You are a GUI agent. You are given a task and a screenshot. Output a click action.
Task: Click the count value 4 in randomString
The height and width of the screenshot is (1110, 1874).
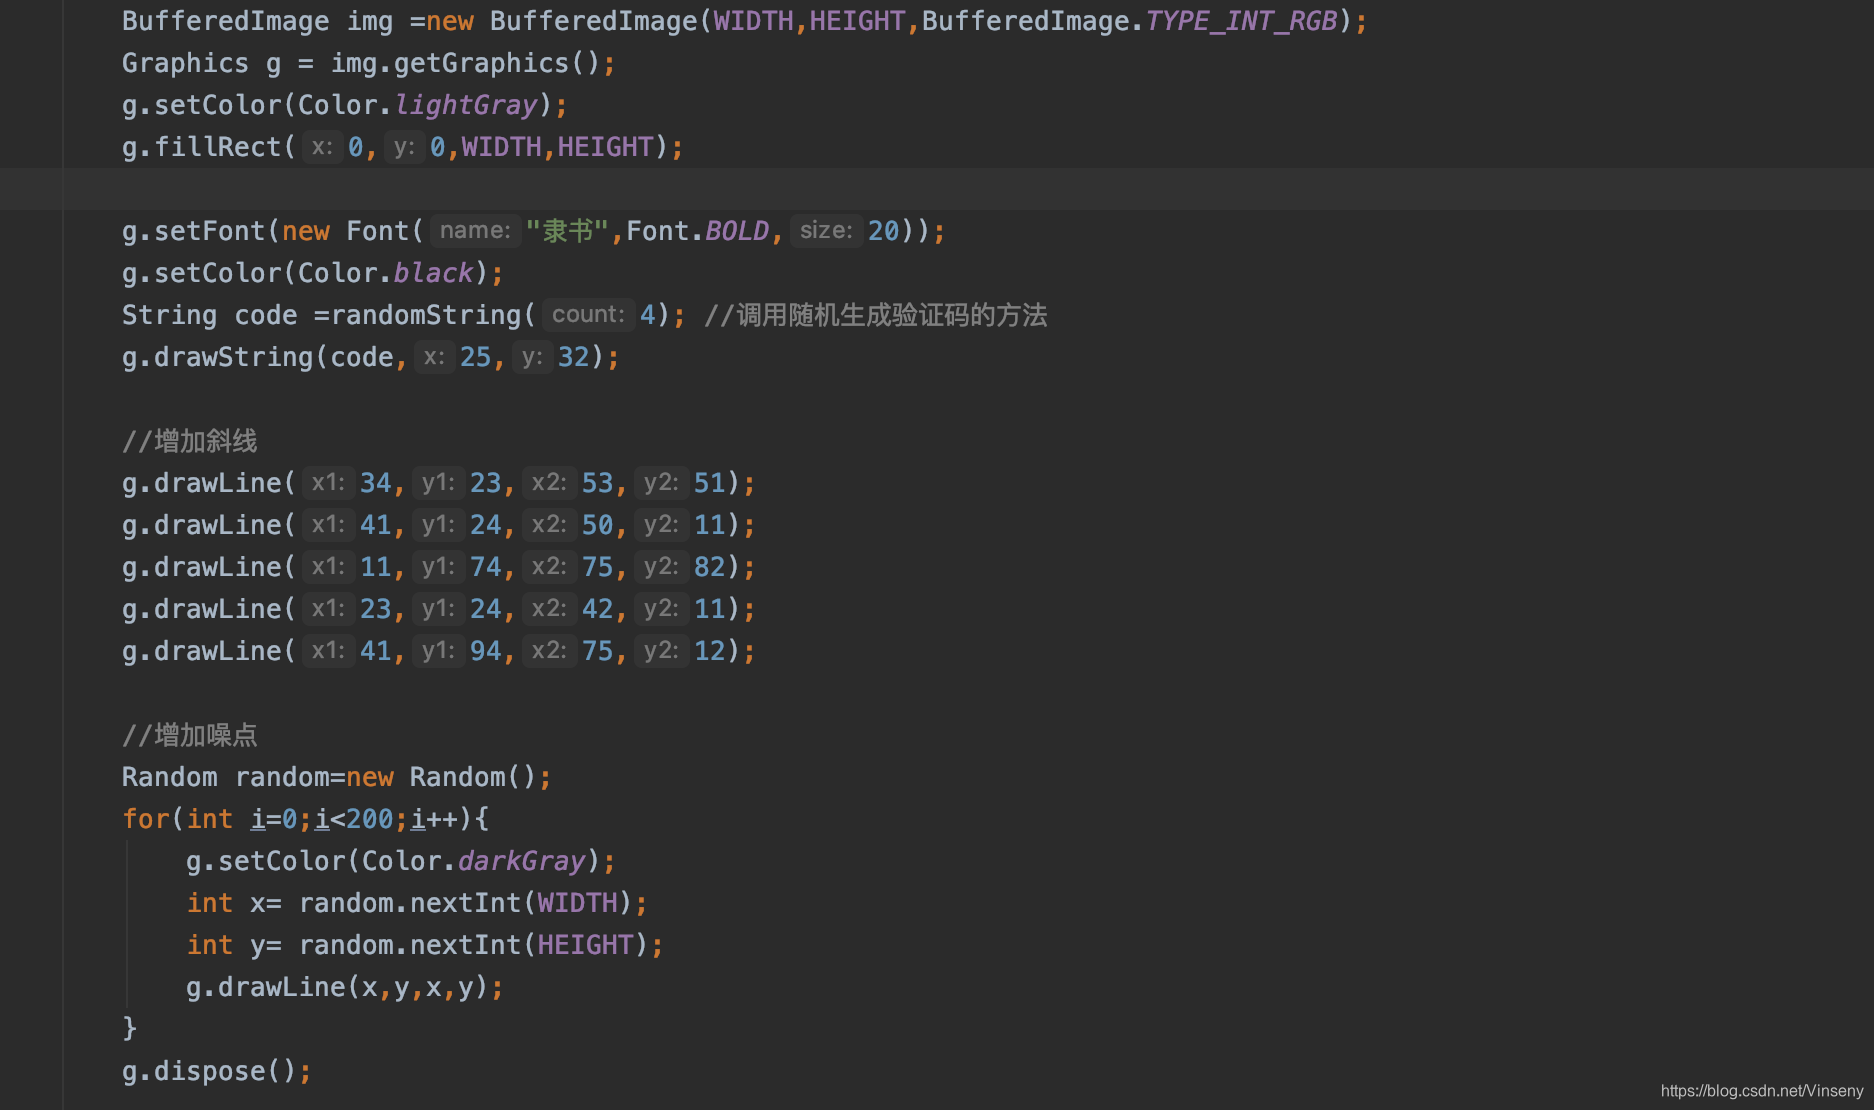[x=648, y=315]
